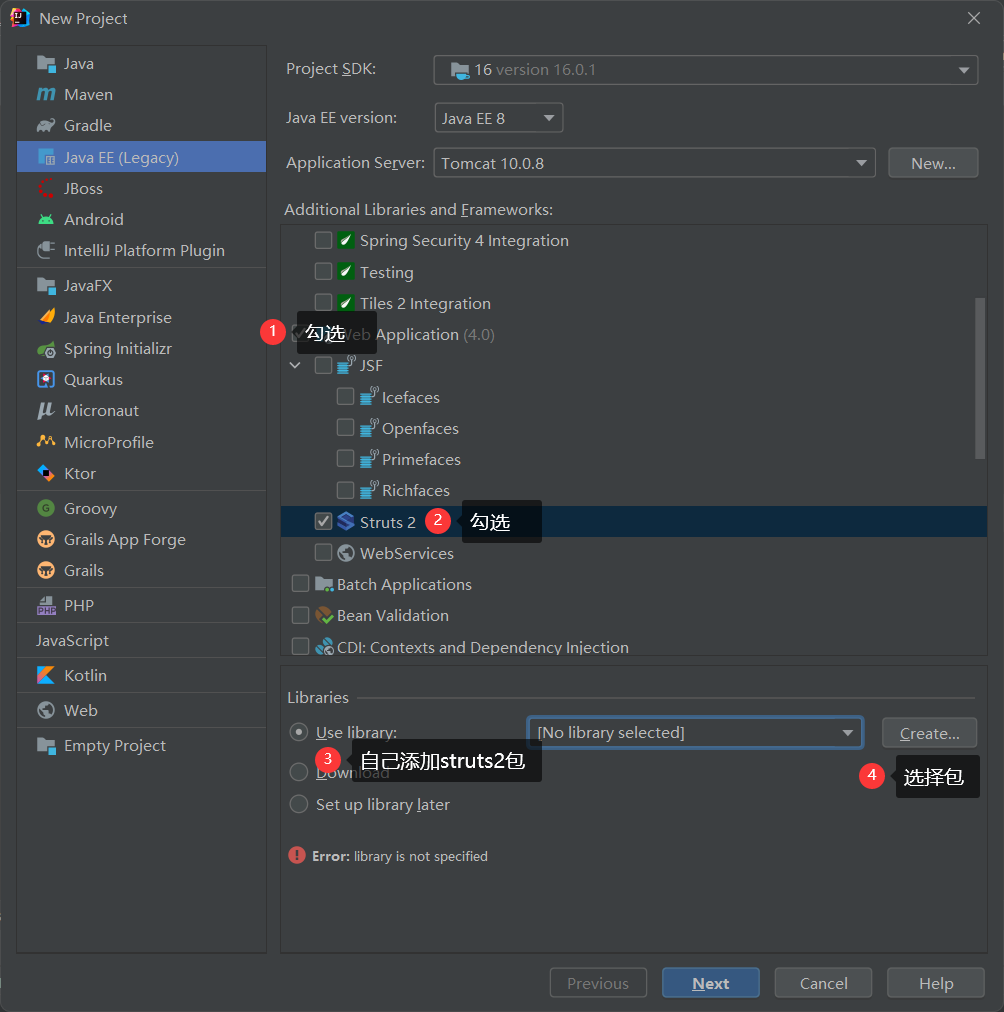Enable Bean Validation checkbox

300,615
